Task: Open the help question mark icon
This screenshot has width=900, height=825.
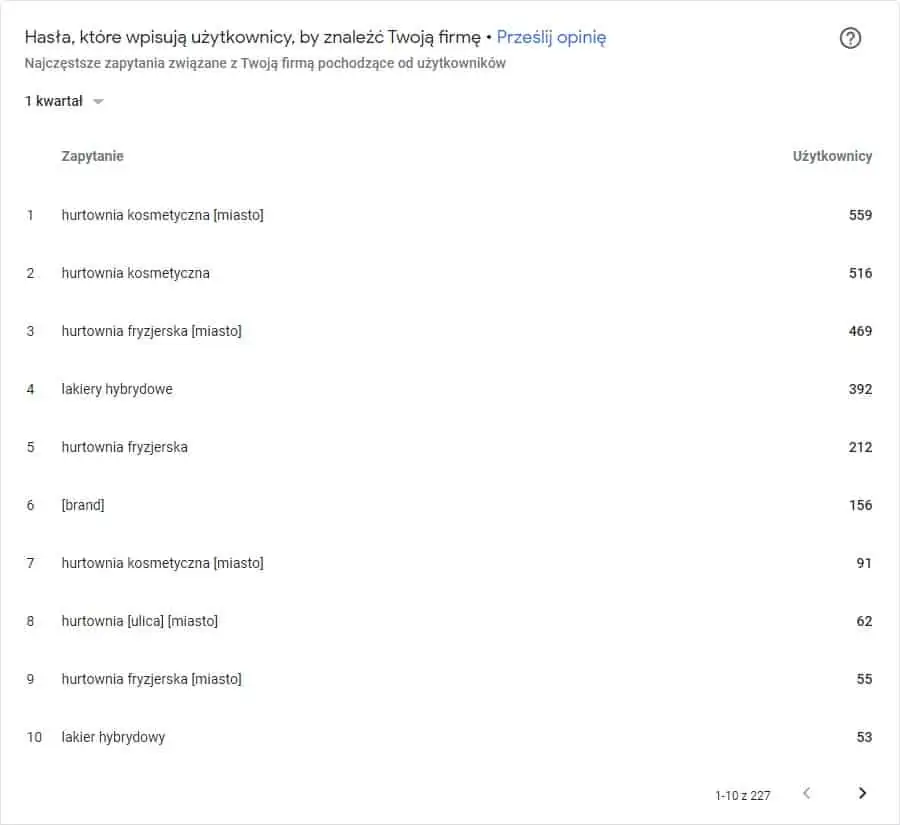Action: 850,38
